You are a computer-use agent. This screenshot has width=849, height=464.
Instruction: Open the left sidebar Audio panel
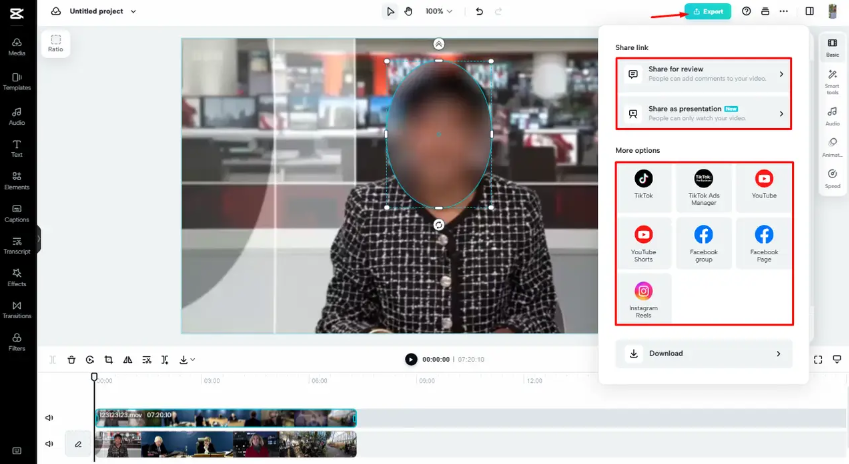click(x=17, y=116)
